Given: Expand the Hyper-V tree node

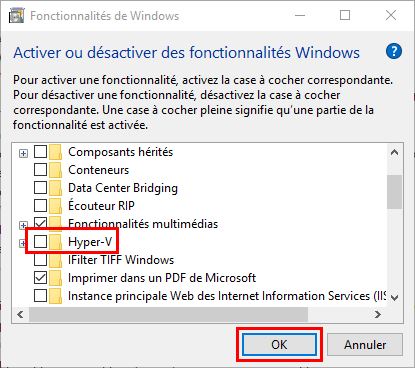Looking at the screenshot, I should [x=22, y=243].
